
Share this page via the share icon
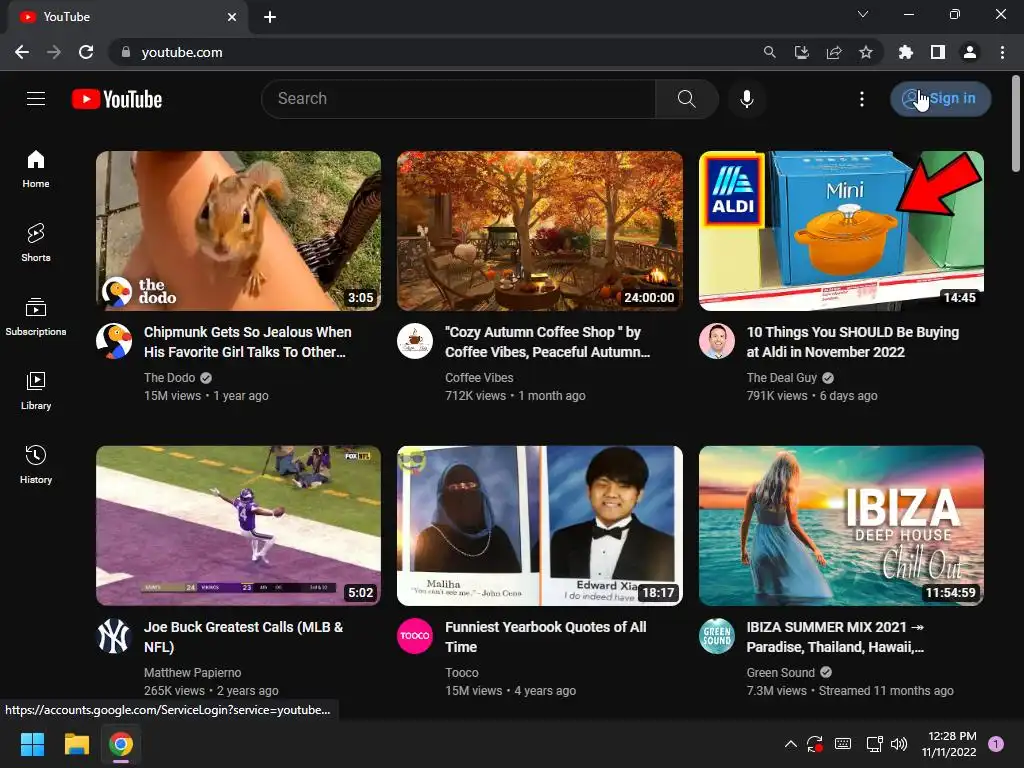point(834,52)
